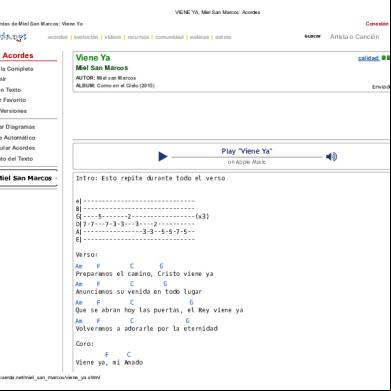391x391 pixels.
Task: Open the Canción link at top right
Action: tap(377, 24)
